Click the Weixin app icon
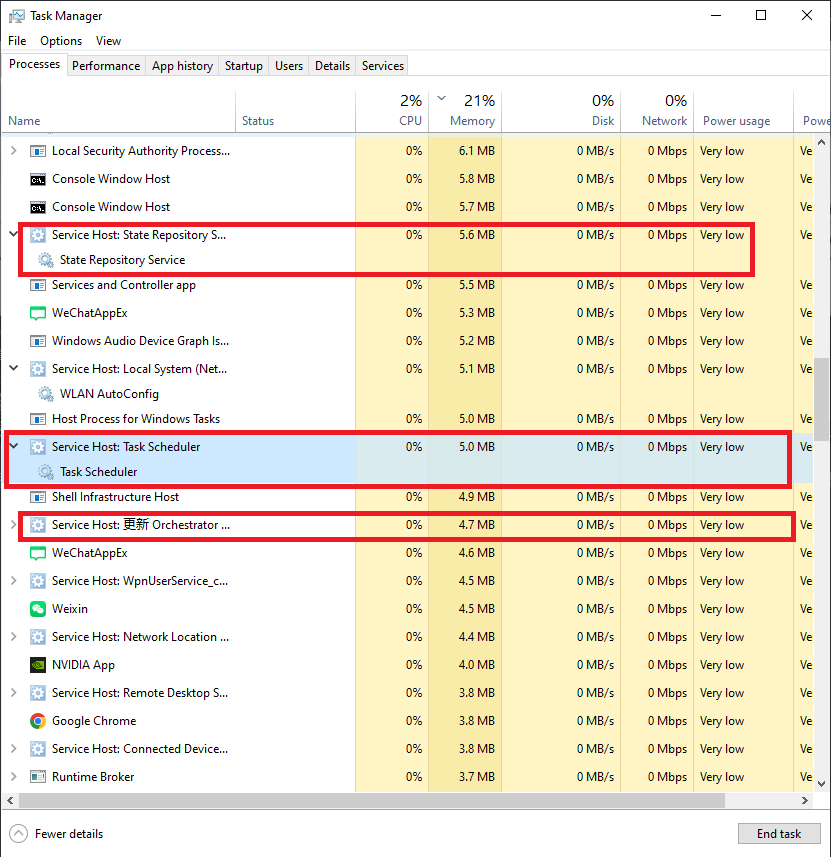 click(36, 608)
